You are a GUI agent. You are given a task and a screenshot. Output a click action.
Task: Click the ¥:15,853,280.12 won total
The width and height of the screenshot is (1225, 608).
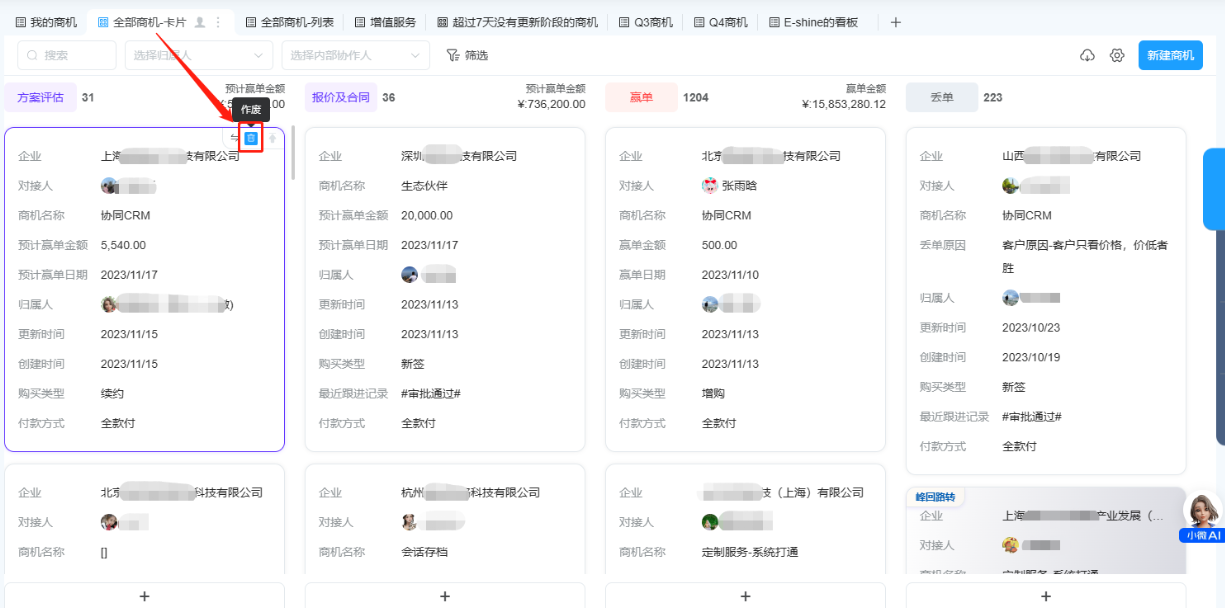(x=843, y=104)
